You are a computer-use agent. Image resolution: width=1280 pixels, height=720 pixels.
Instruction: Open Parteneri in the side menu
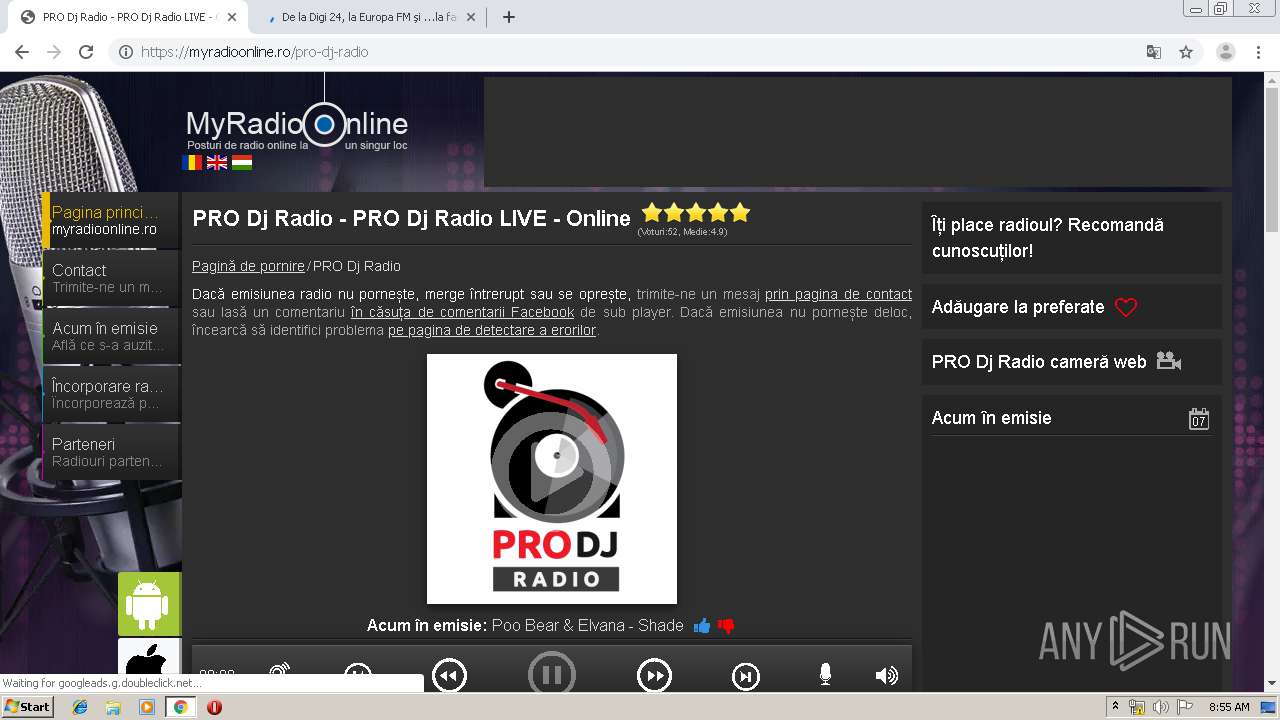(x=111, y=452)
